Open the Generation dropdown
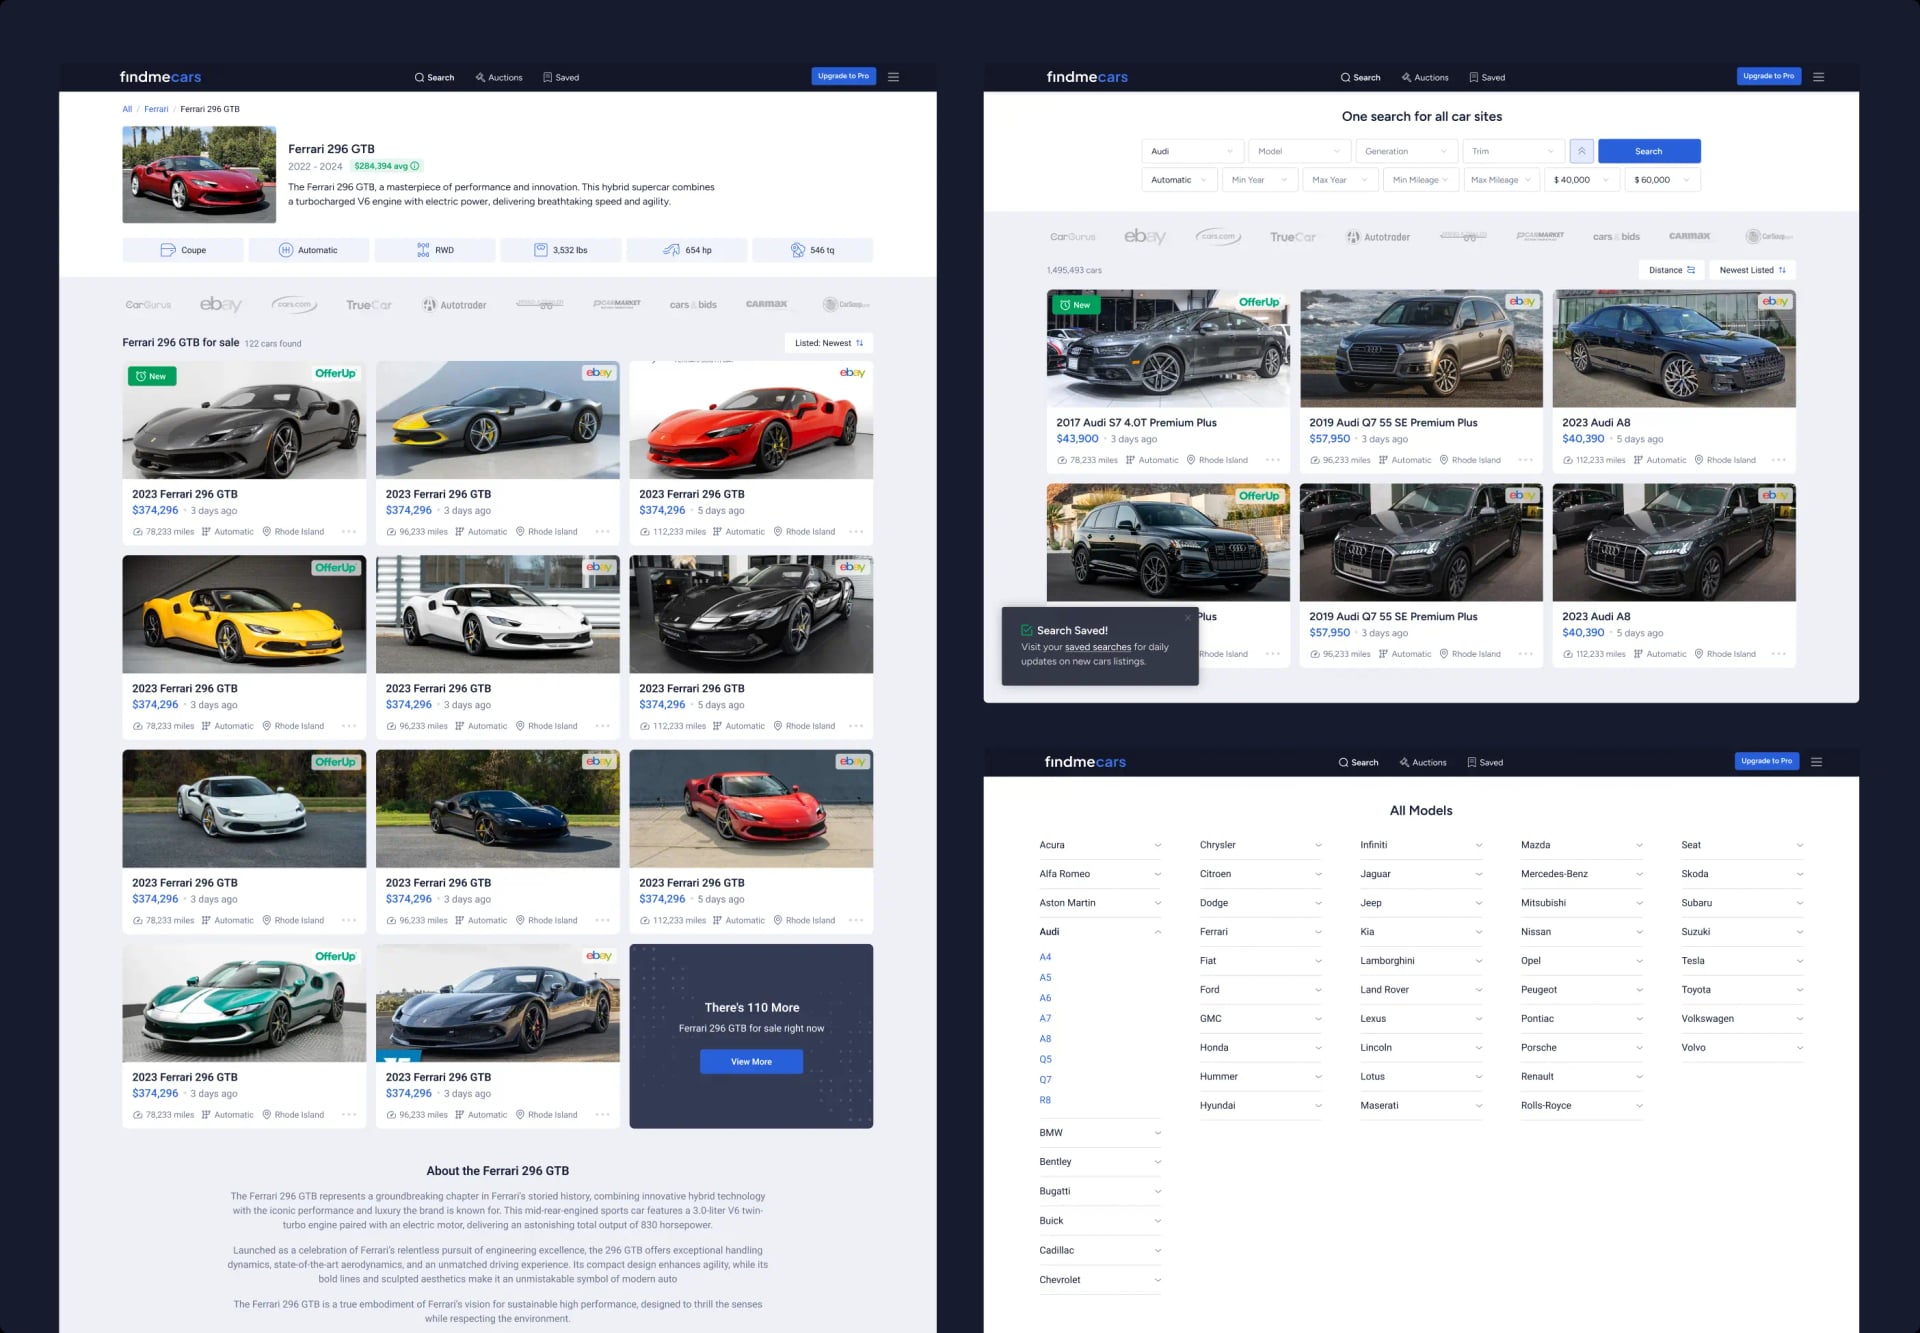This screenshot has width=1920, height=1333. click(x=1405, y=151)
